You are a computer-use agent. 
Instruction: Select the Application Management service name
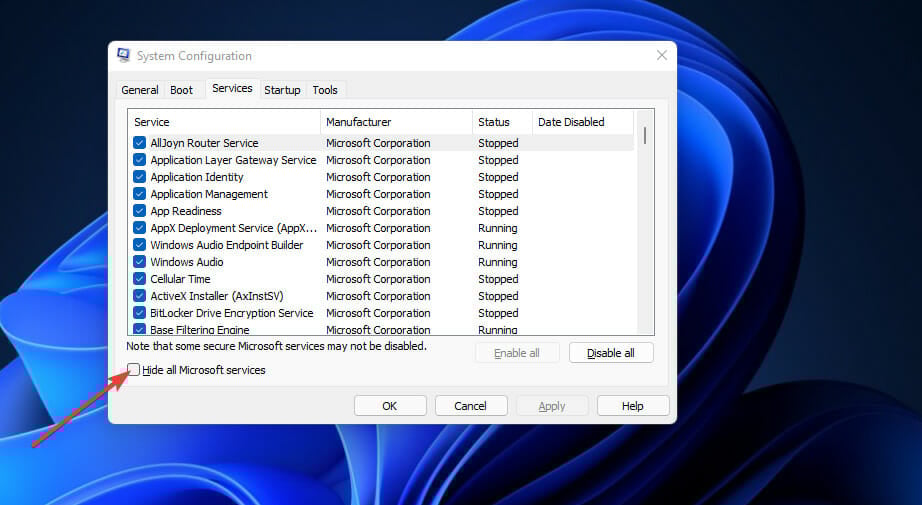pos(209,194)
